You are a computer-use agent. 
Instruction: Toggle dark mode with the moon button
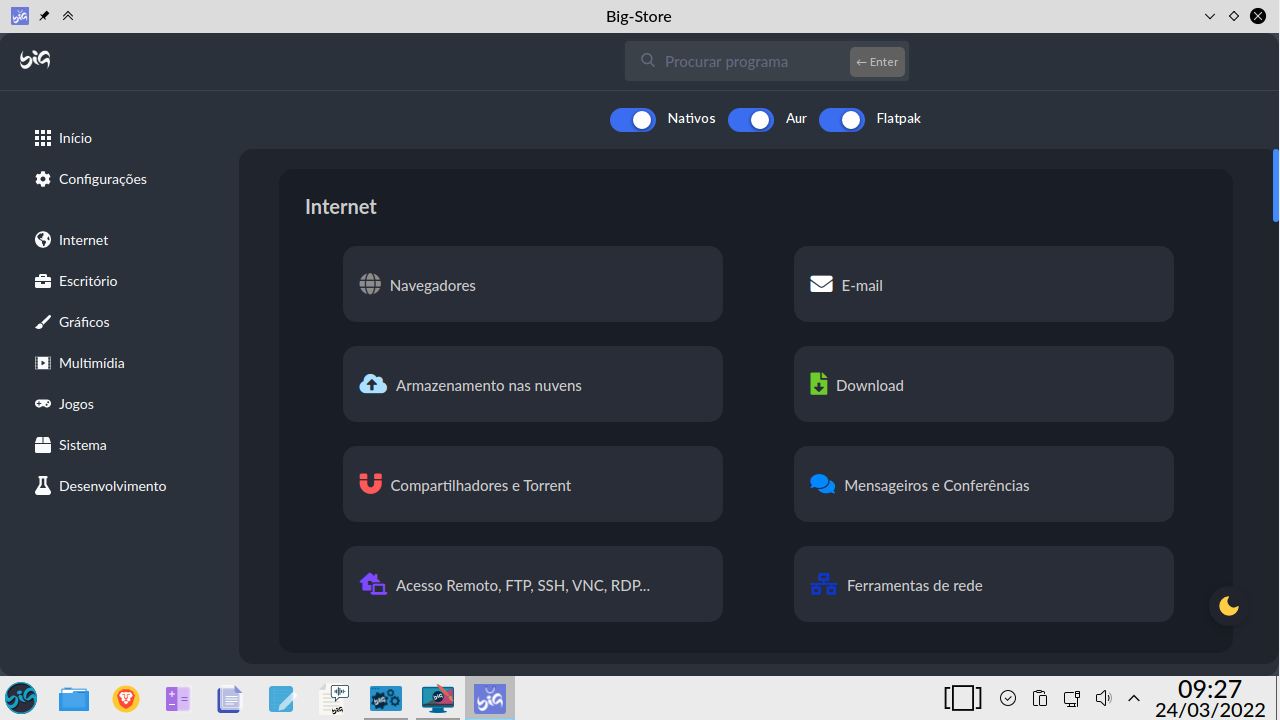click(1228, 605)
